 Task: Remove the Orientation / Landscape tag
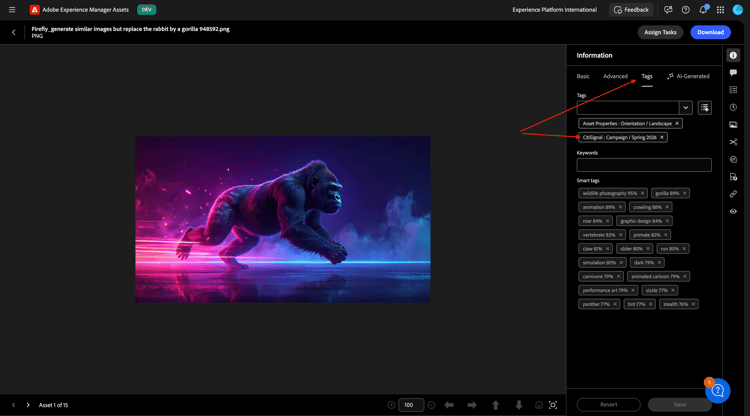(677, 123)
